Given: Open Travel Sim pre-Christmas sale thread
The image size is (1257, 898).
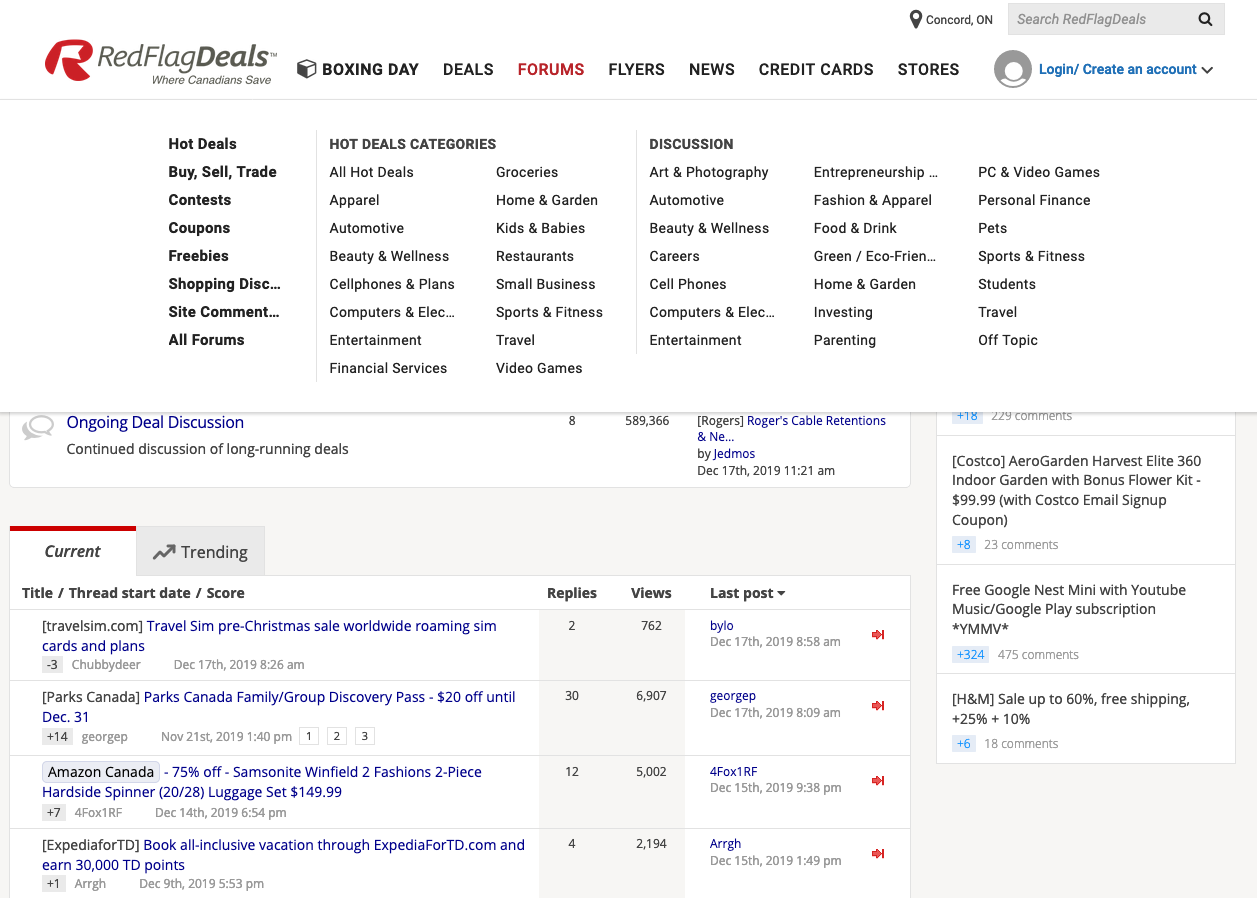Looking at the screenshot, I should coord(270,636).
